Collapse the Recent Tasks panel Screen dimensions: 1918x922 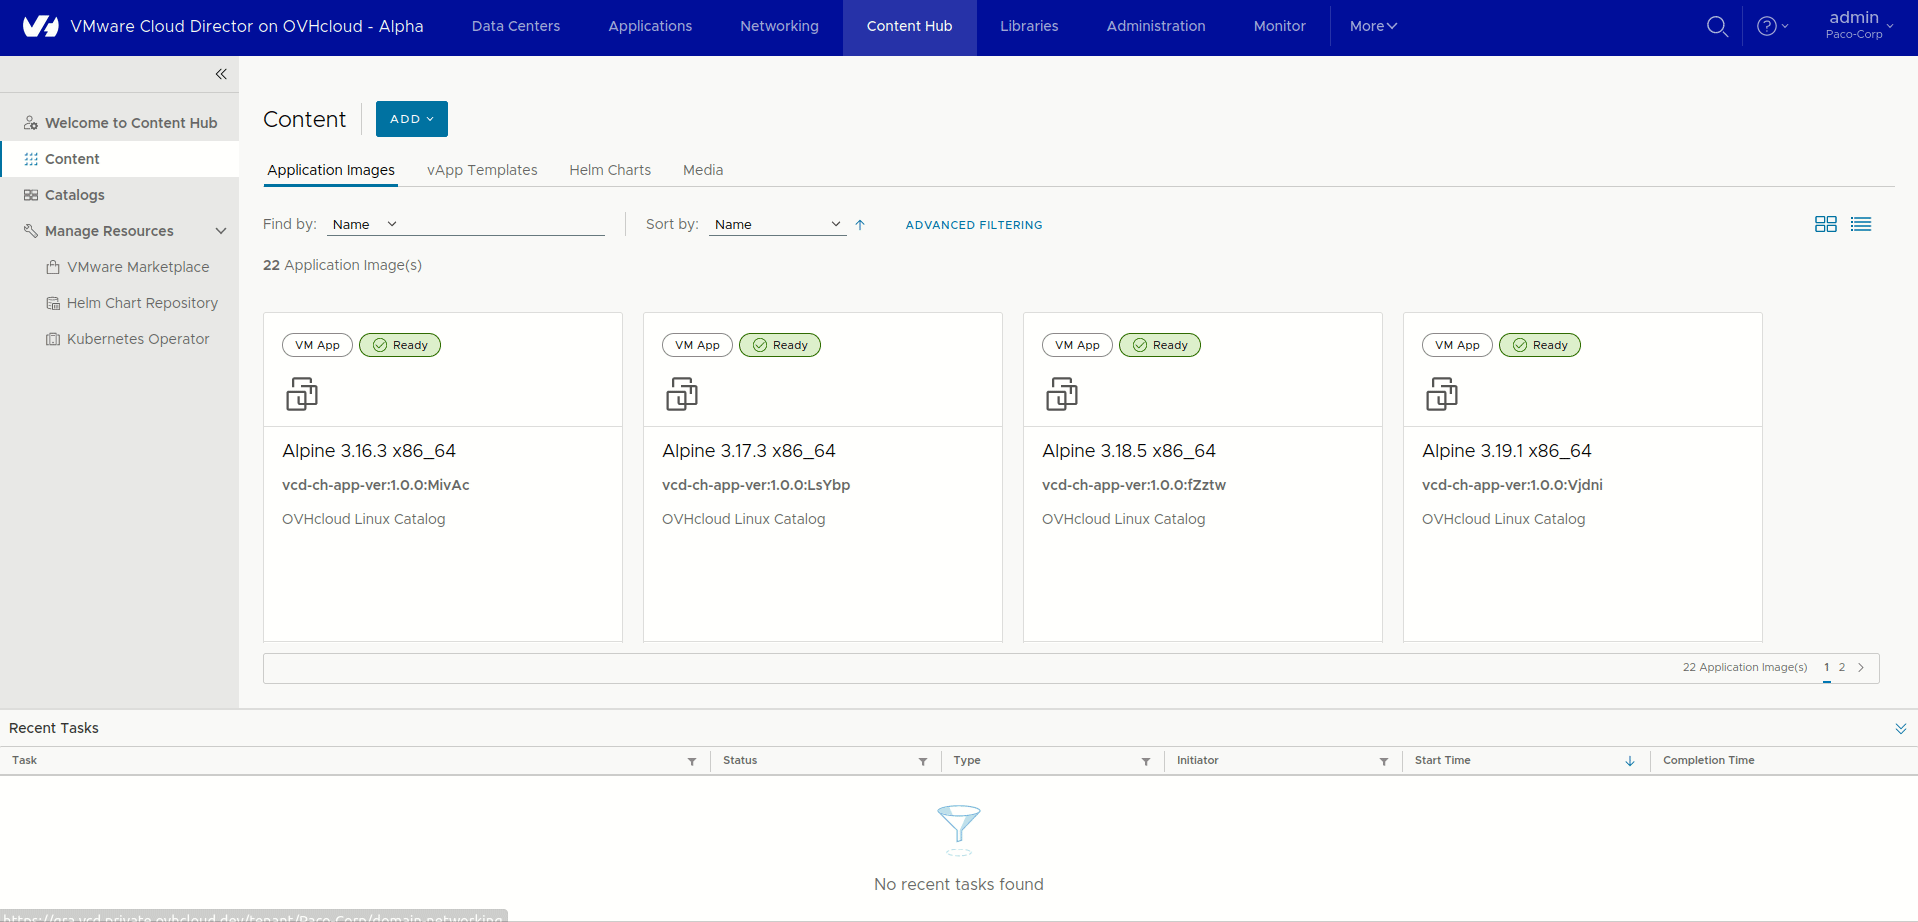[1901, 728]
